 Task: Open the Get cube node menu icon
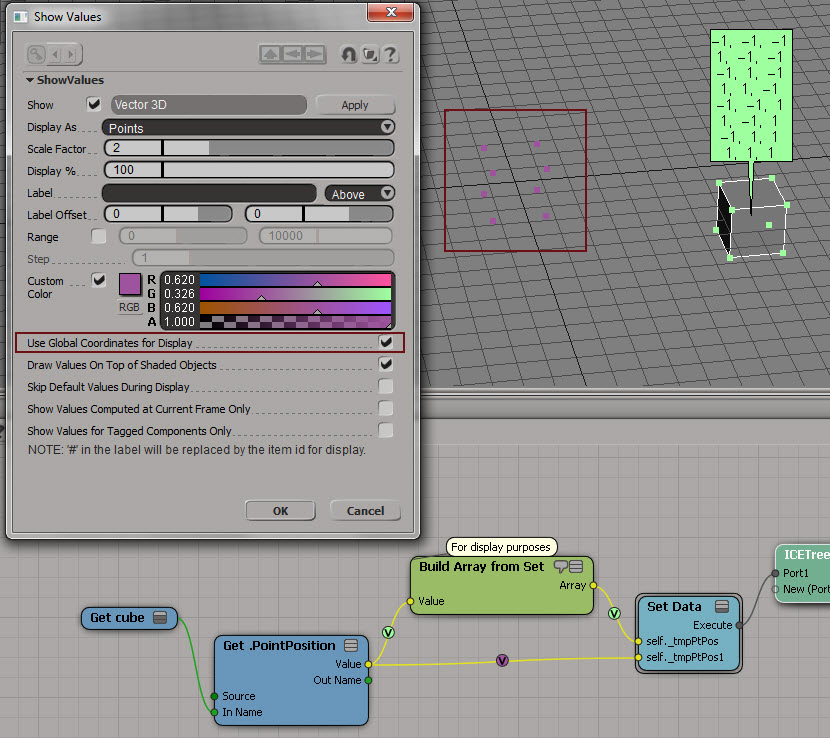159,618
